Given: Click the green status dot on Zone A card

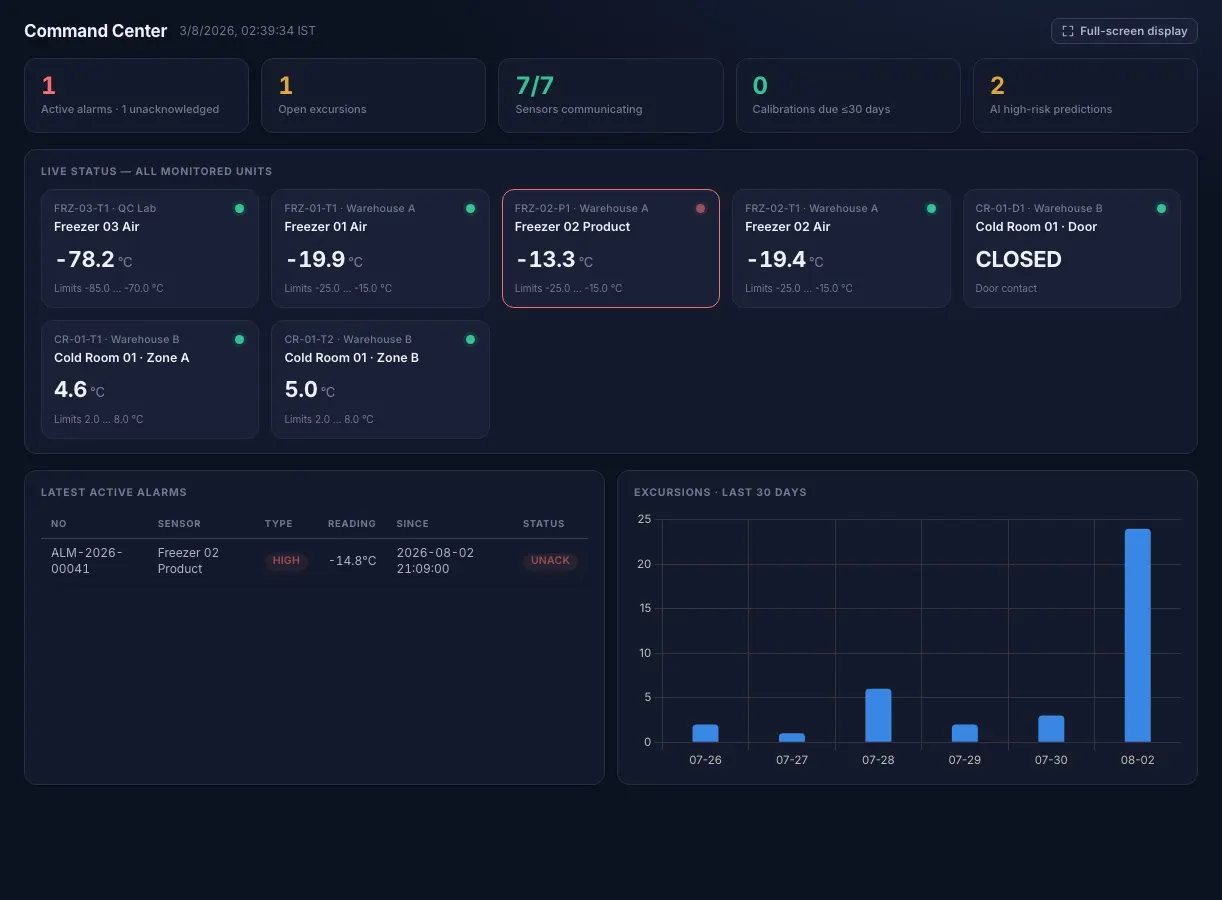Looking at the screenshot, I should [x=239, y=339].
